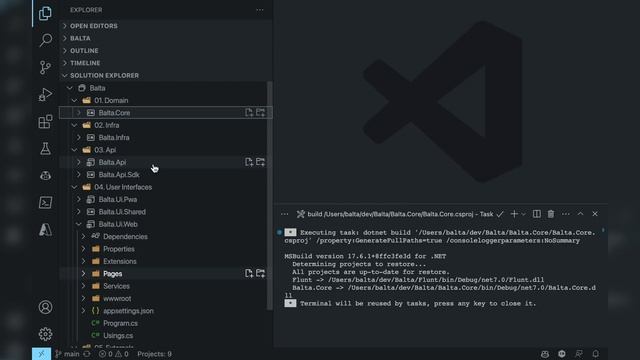Add new folder to Balta.Core project
This screenshot has height=360, width=640.
coord(260,113)
